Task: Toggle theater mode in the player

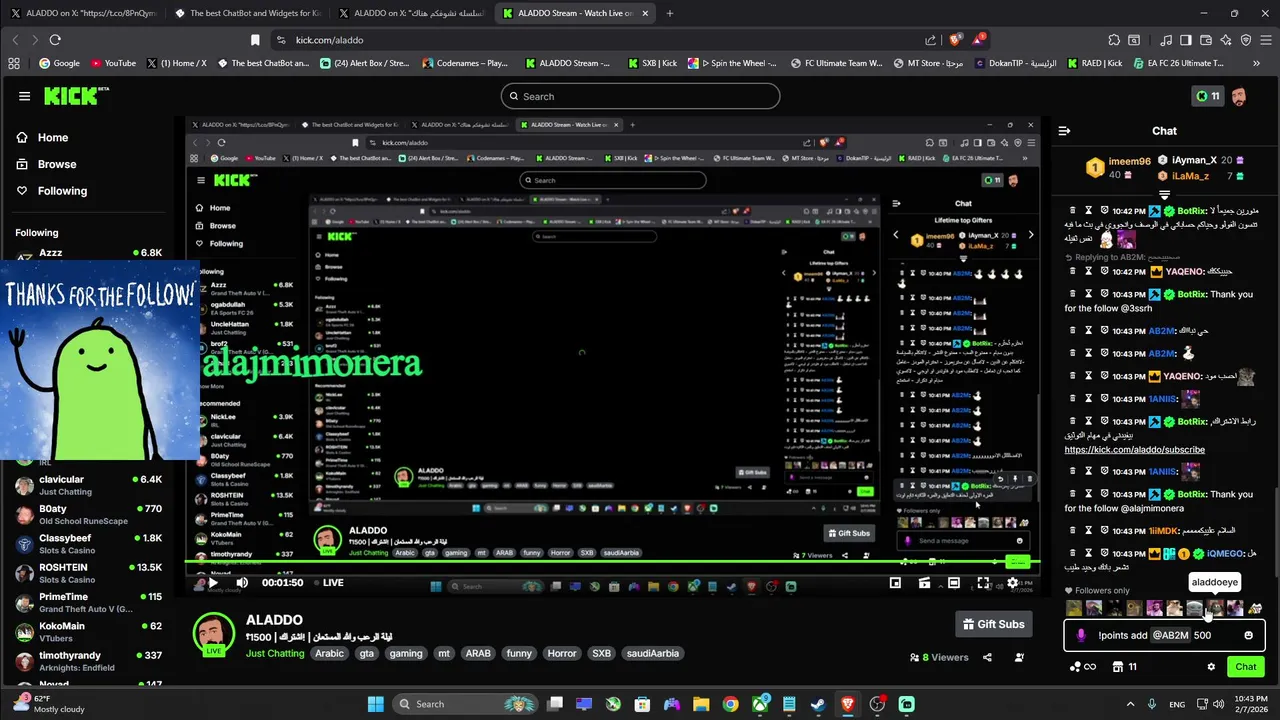Action: [954, 583]
